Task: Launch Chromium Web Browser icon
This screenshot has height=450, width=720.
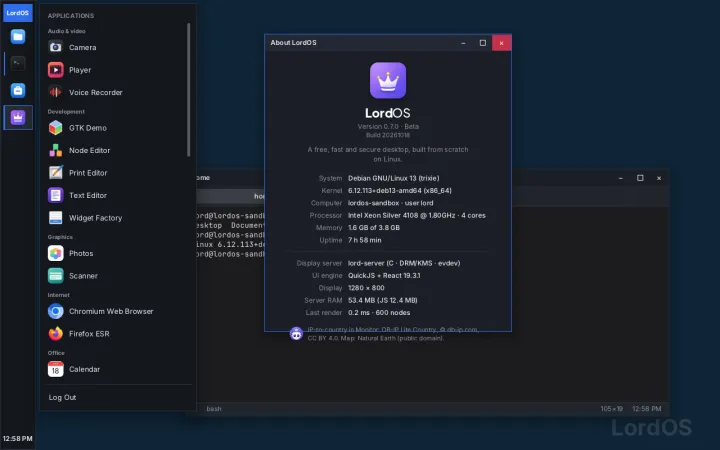Action: 56,311
